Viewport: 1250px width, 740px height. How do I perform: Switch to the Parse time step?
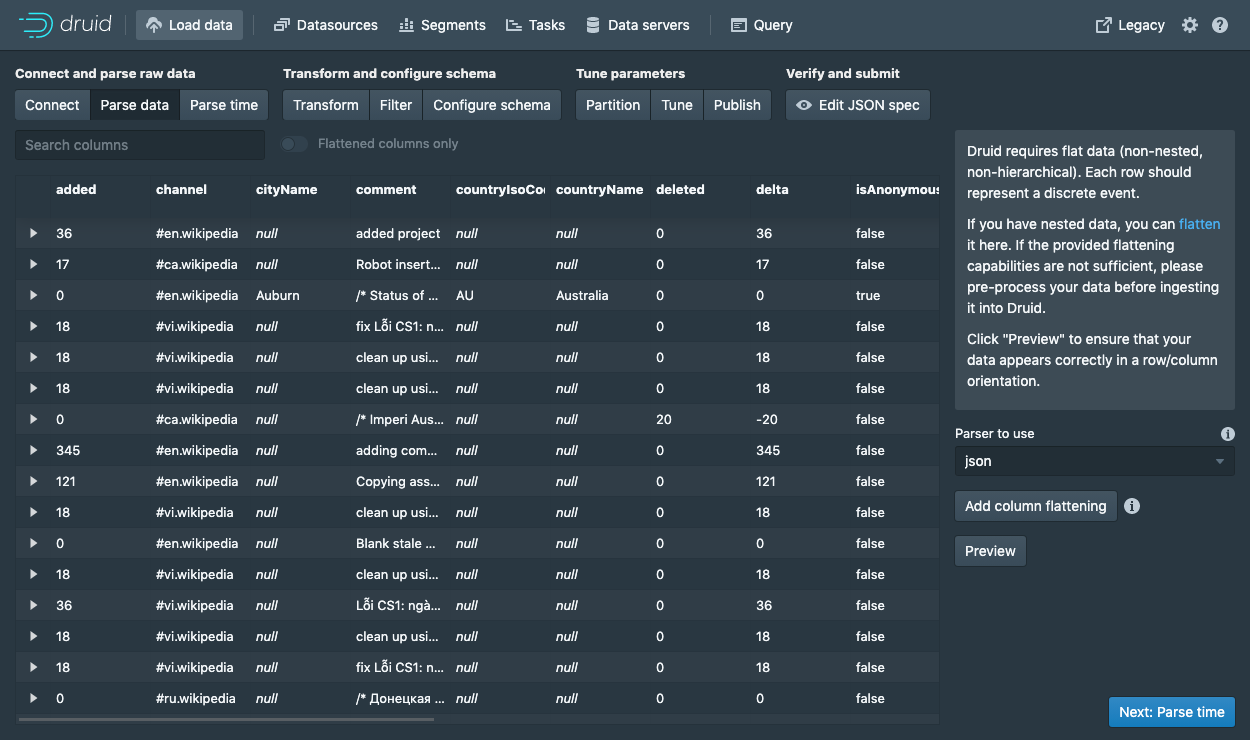pyautogui.click(x=223, y=105)
